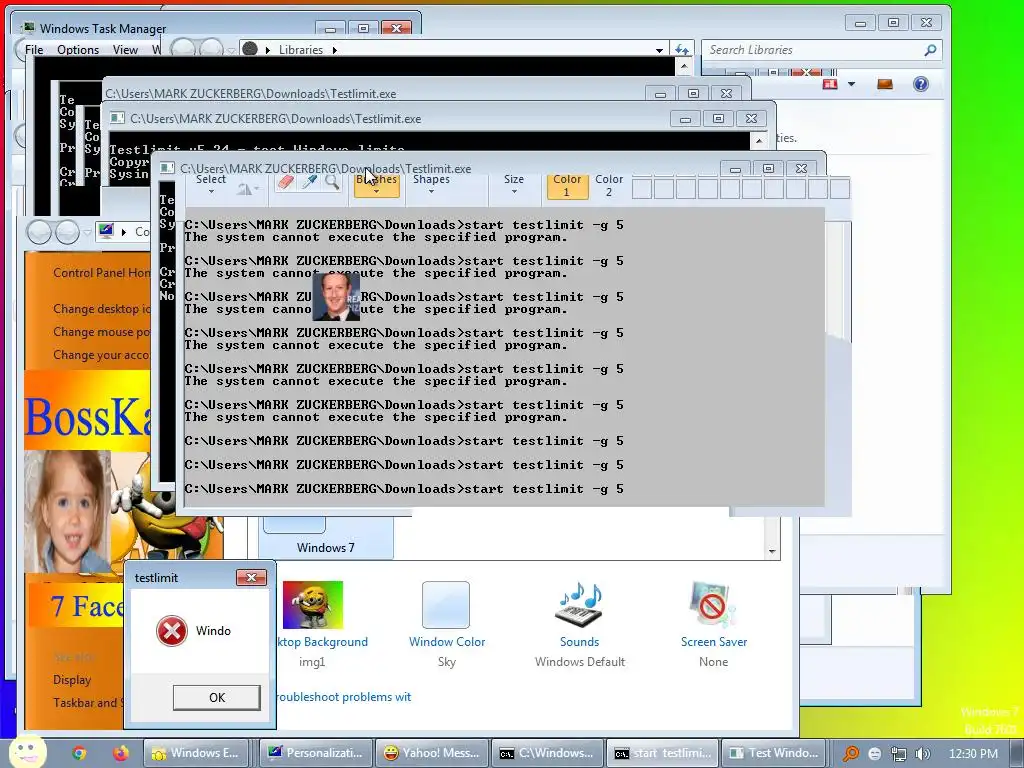Screen dimensions: 1024x768
Task: Switch to start testlimit taskbar button
Action: (x=663, y=753)
